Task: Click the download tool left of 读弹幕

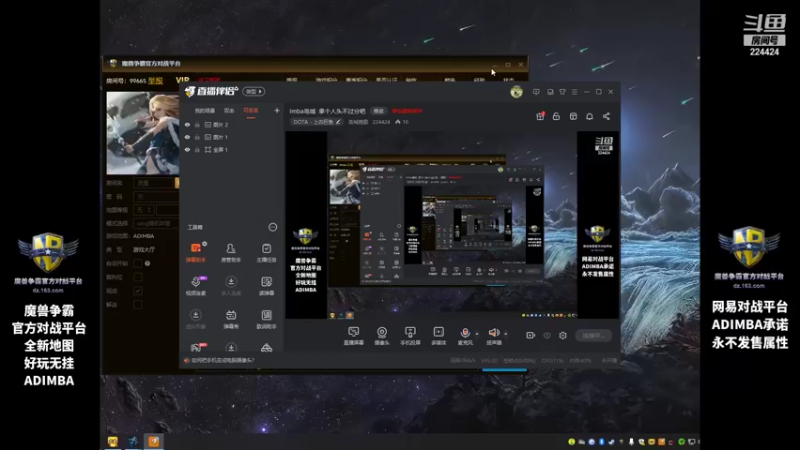Action: (231, 285)
